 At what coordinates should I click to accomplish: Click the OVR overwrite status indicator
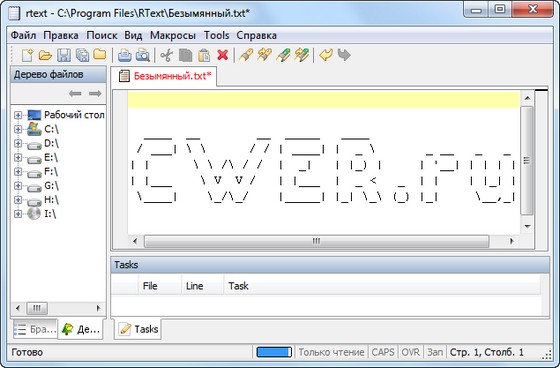[410, 352]
